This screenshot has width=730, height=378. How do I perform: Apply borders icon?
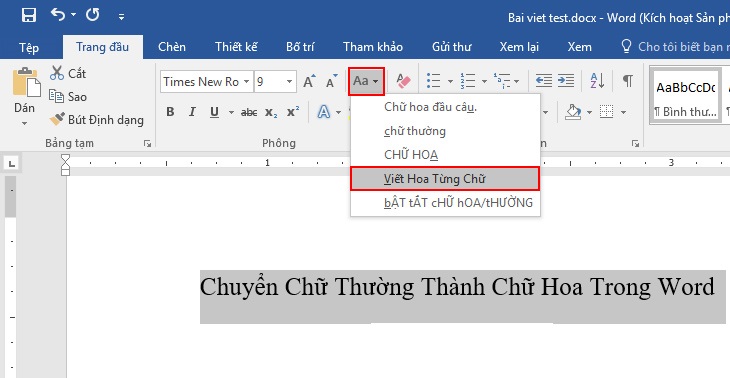(607, 112)
